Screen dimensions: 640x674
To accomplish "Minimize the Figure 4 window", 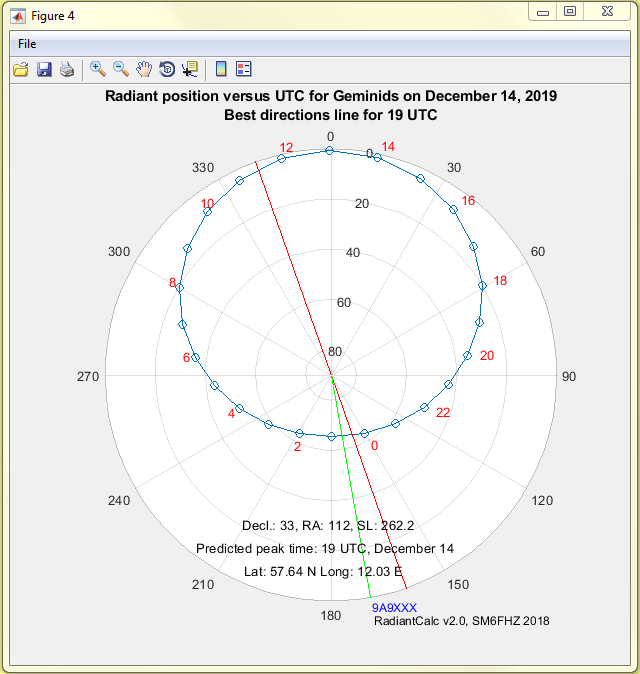I will click(543, 12).
